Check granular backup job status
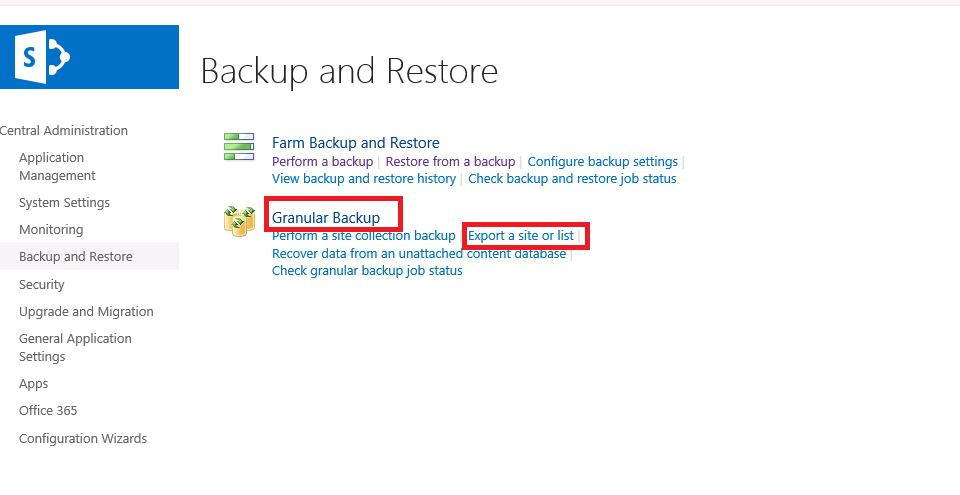 367,270
